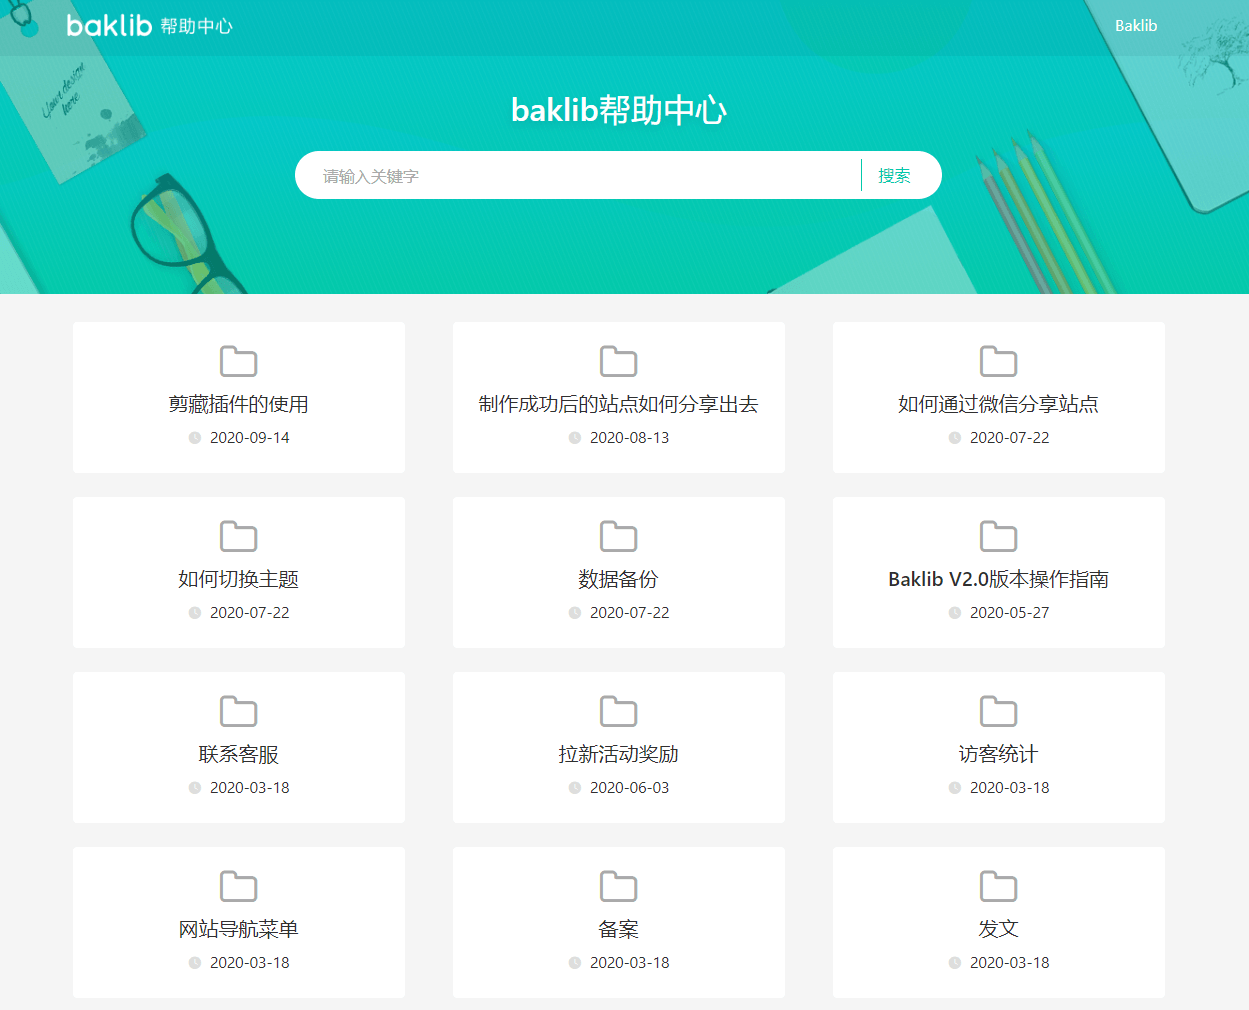Viewport: 1249px width, 1010px height.
Task: Click folder icon above 如何切换主题
Action: pyautogui.click(x=238, y=536)
